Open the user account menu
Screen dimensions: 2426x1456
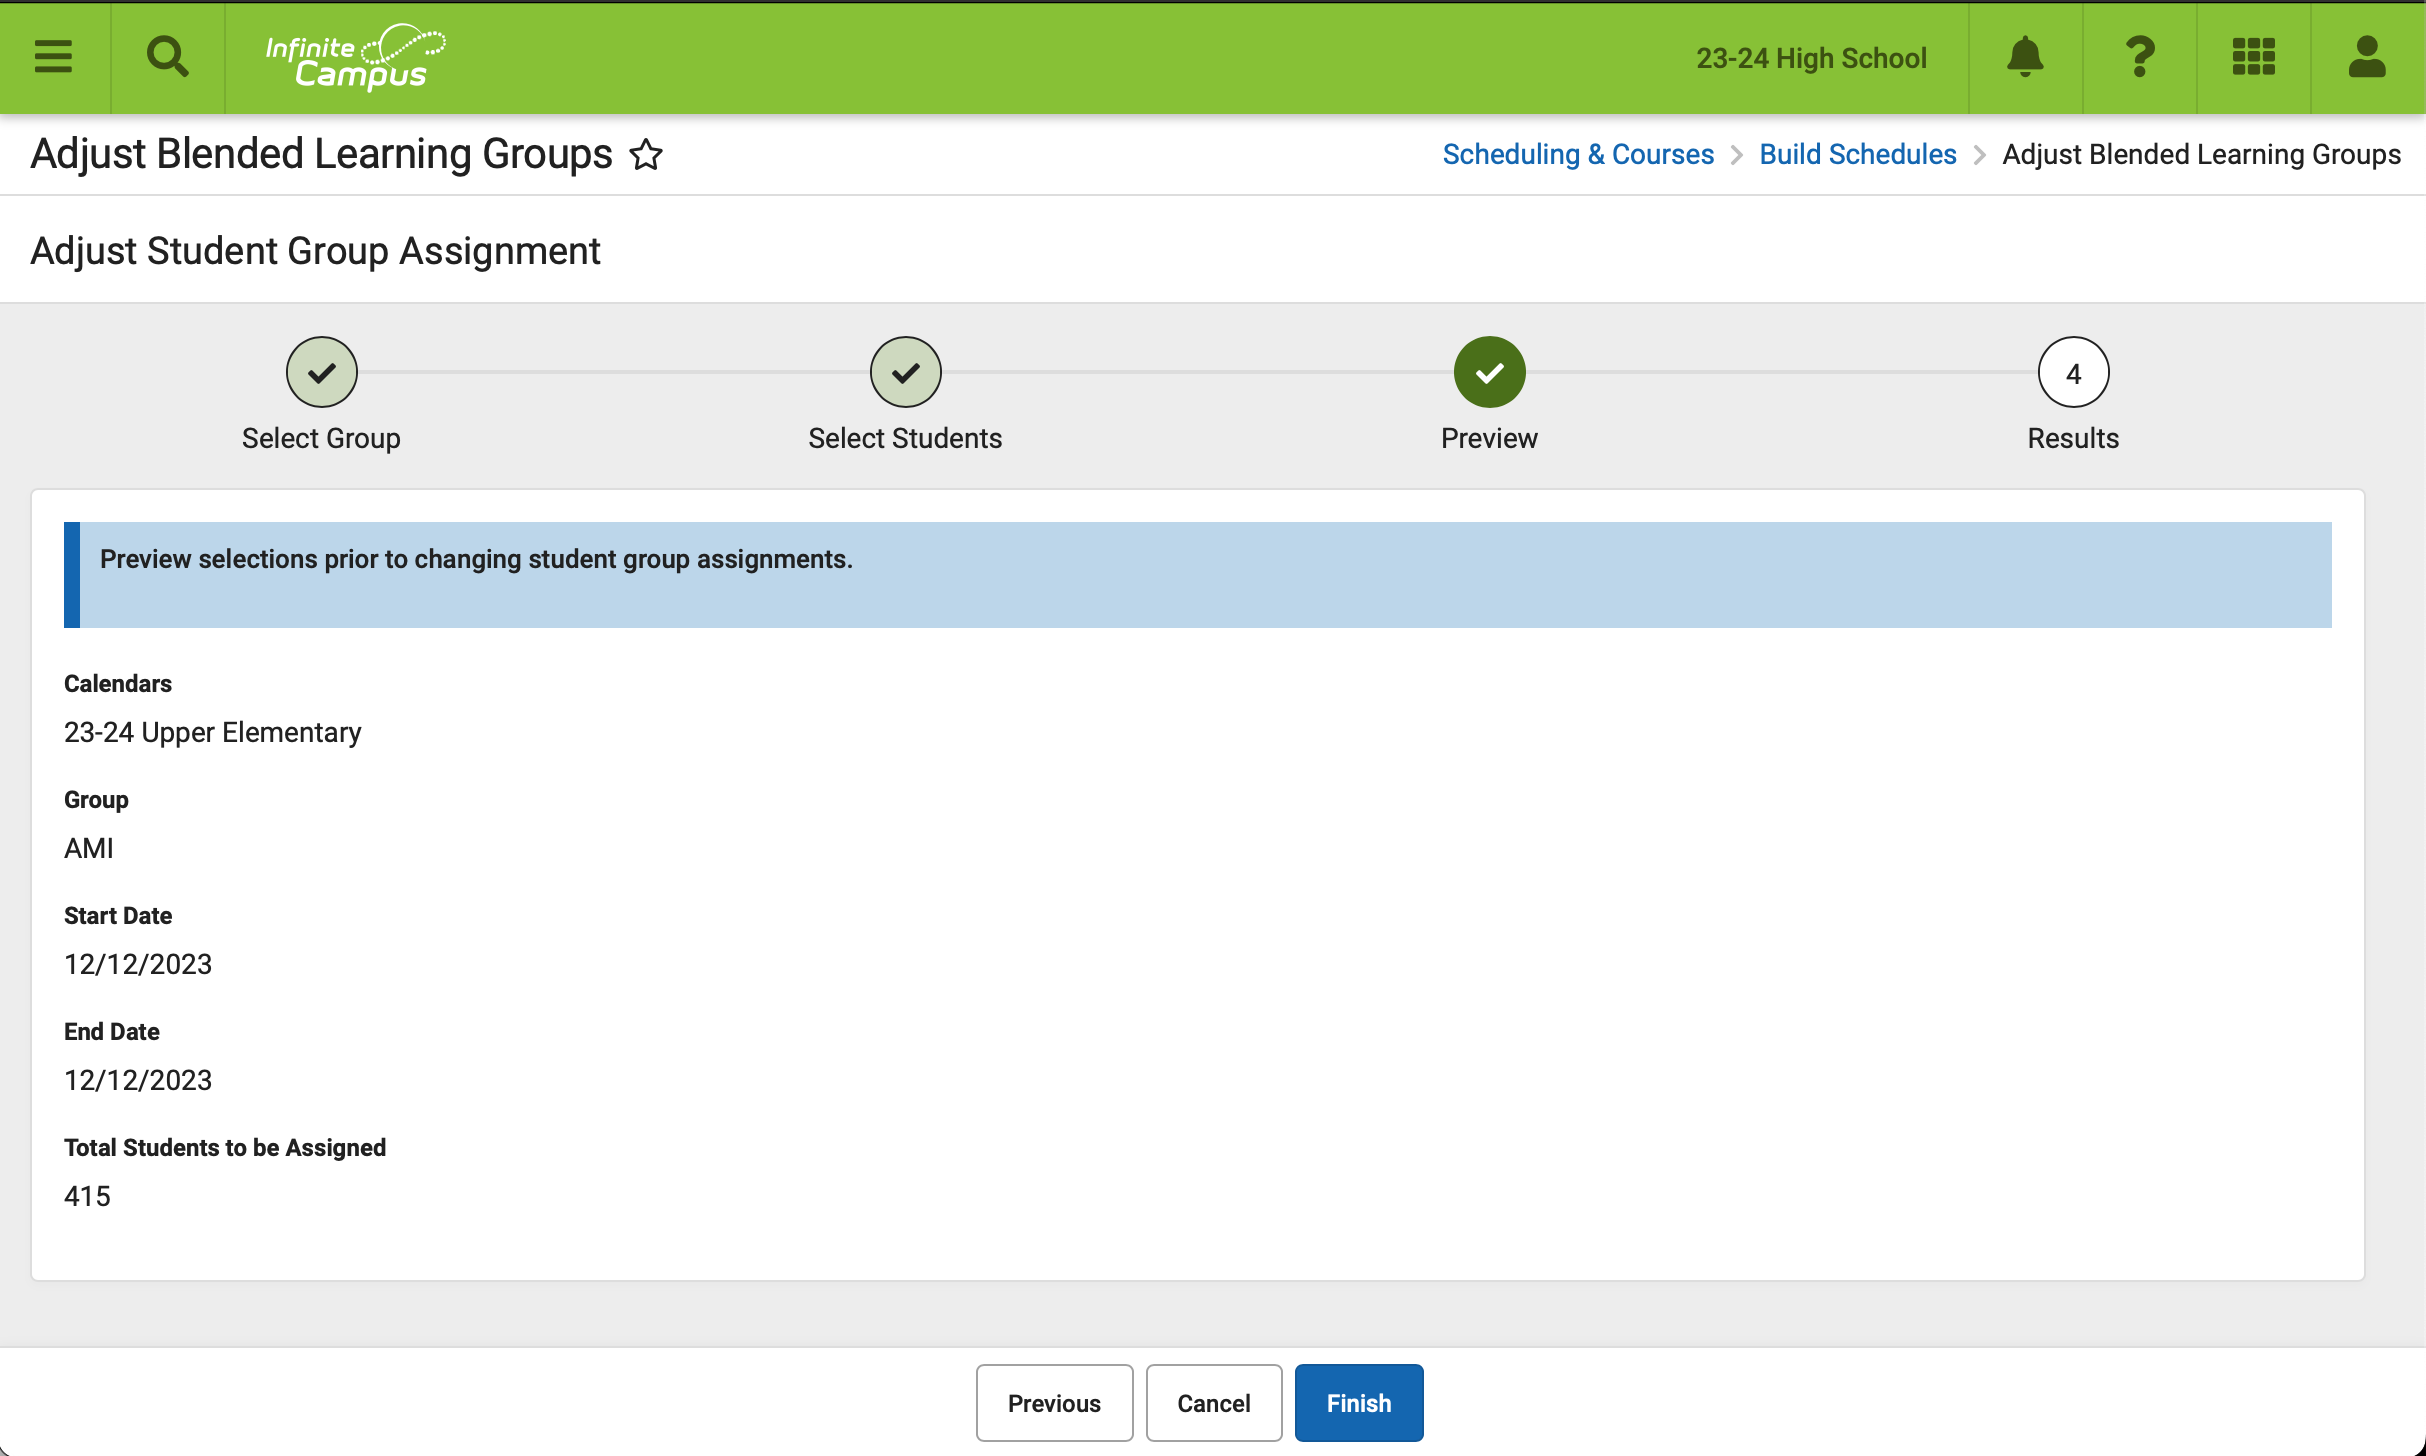pos(2367,57)
